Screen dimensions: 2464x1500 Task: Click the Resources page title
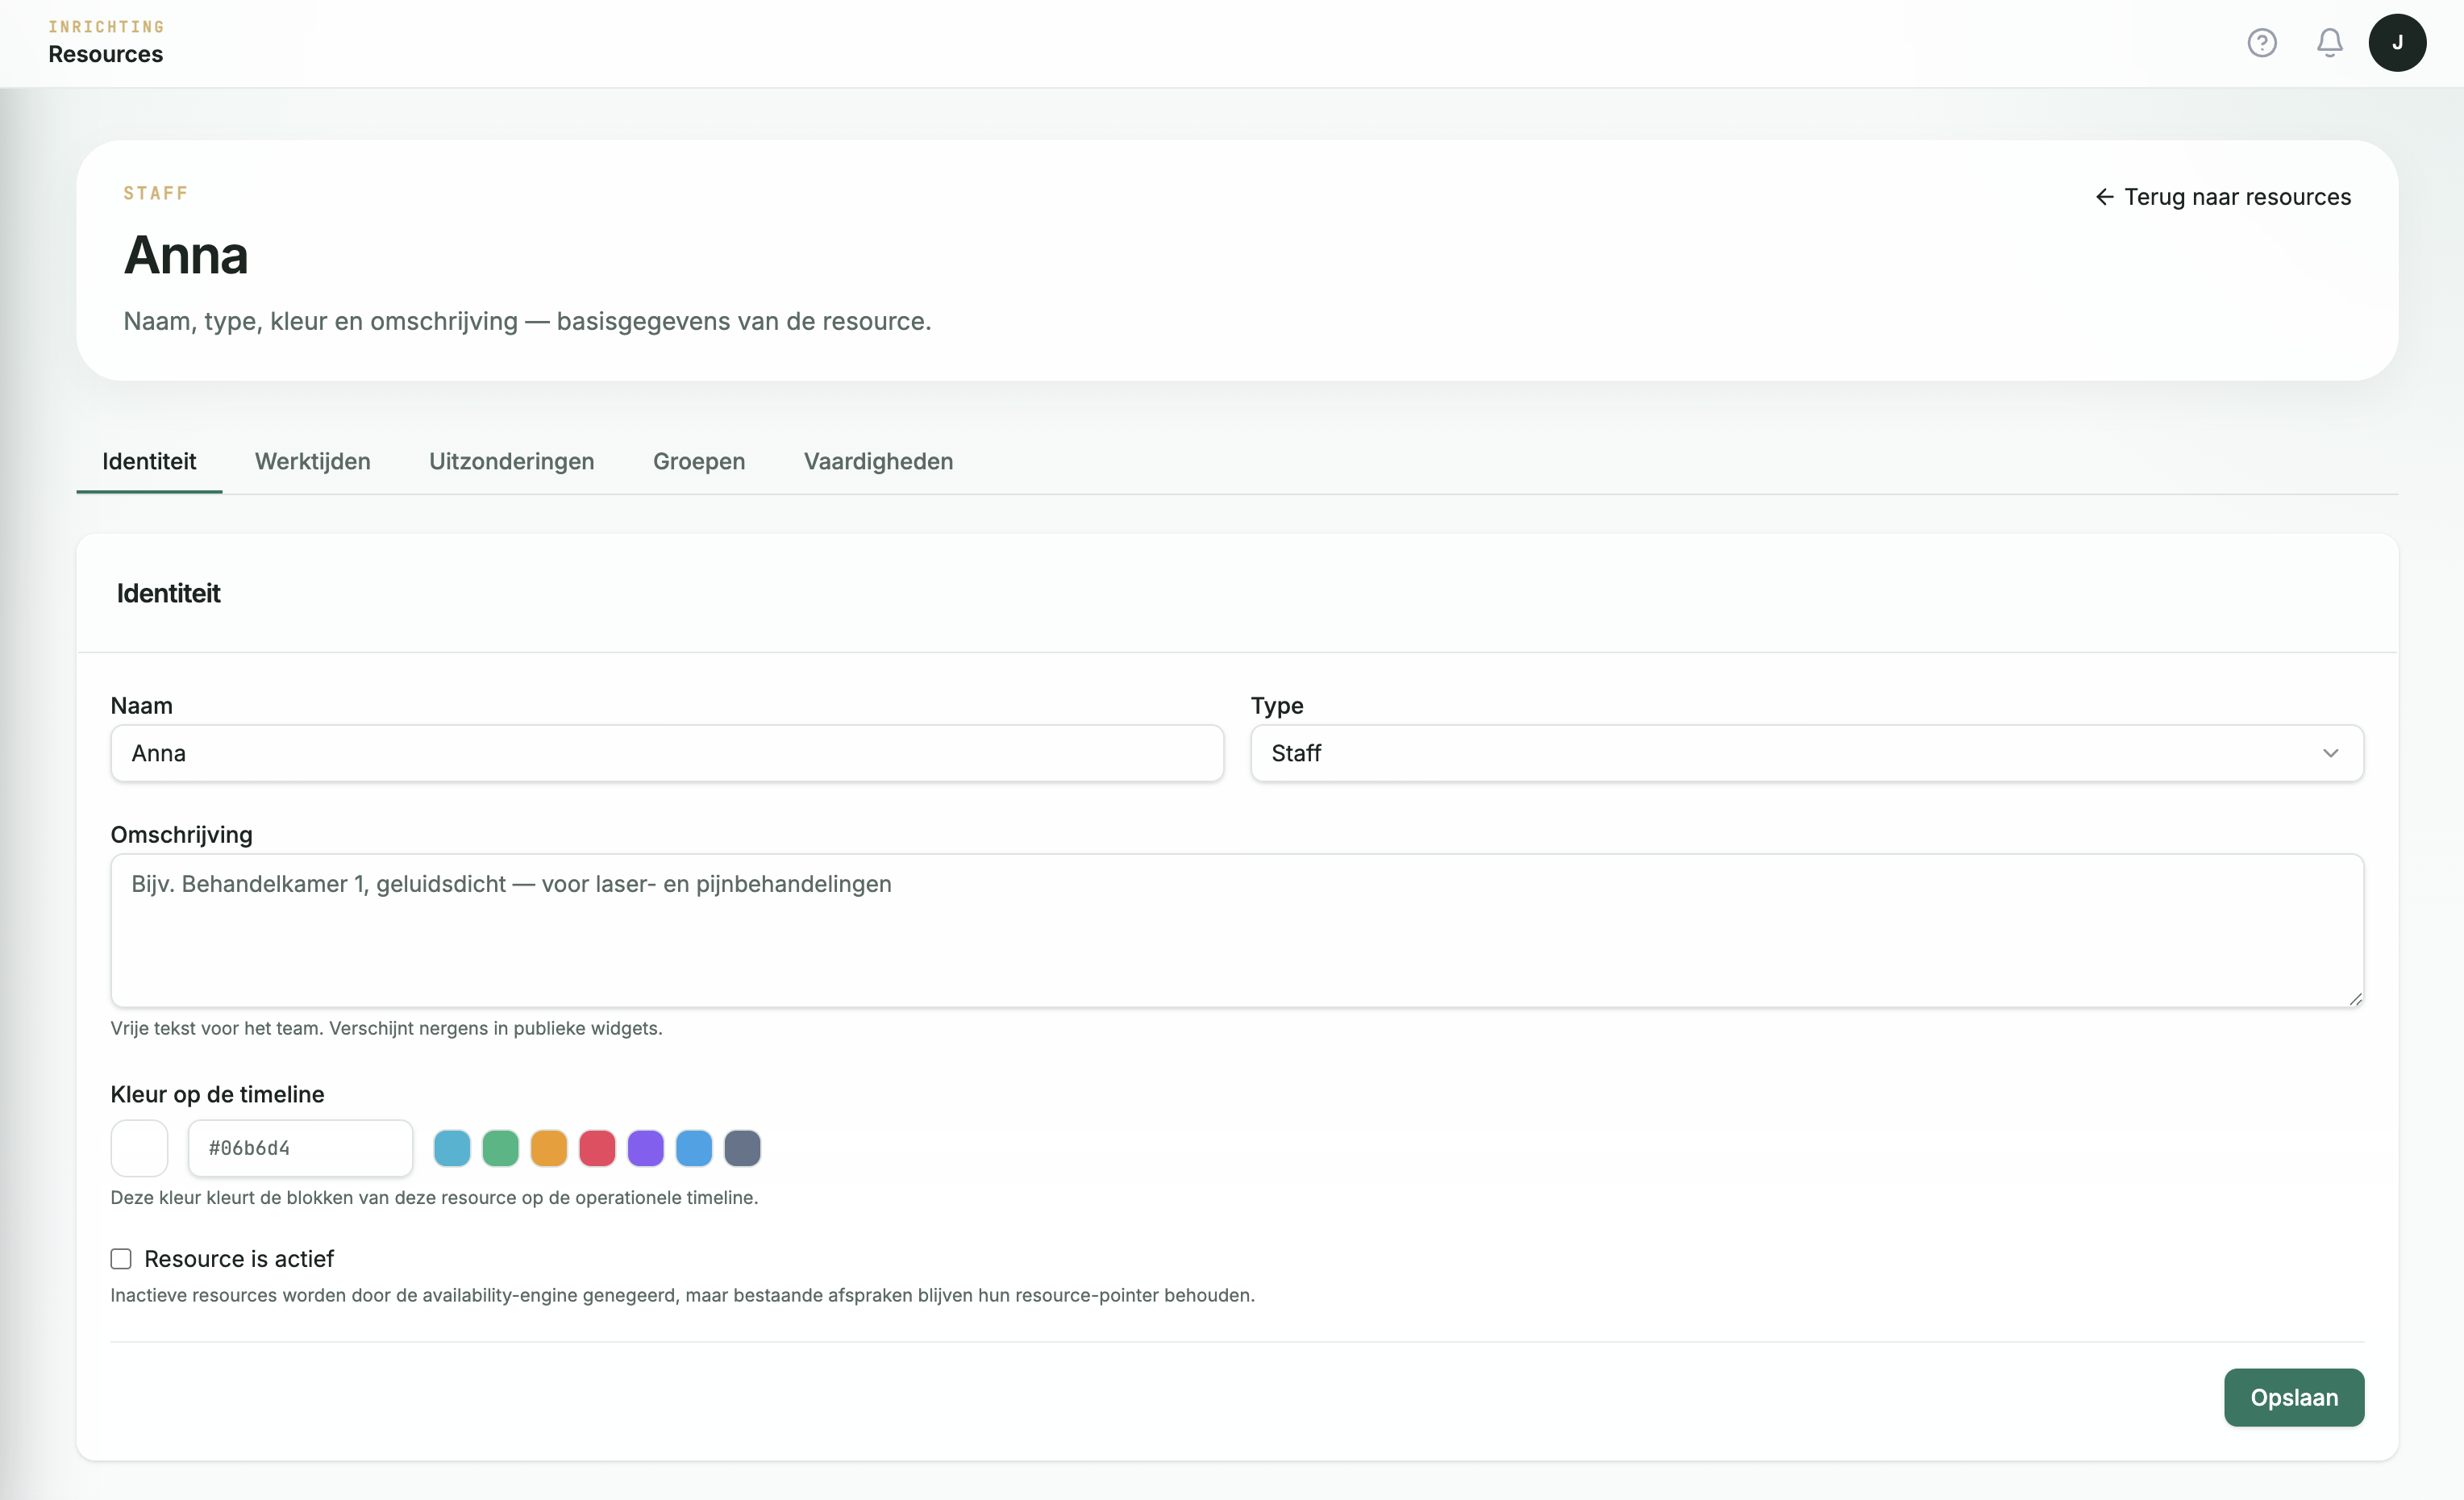pos(106,54)
